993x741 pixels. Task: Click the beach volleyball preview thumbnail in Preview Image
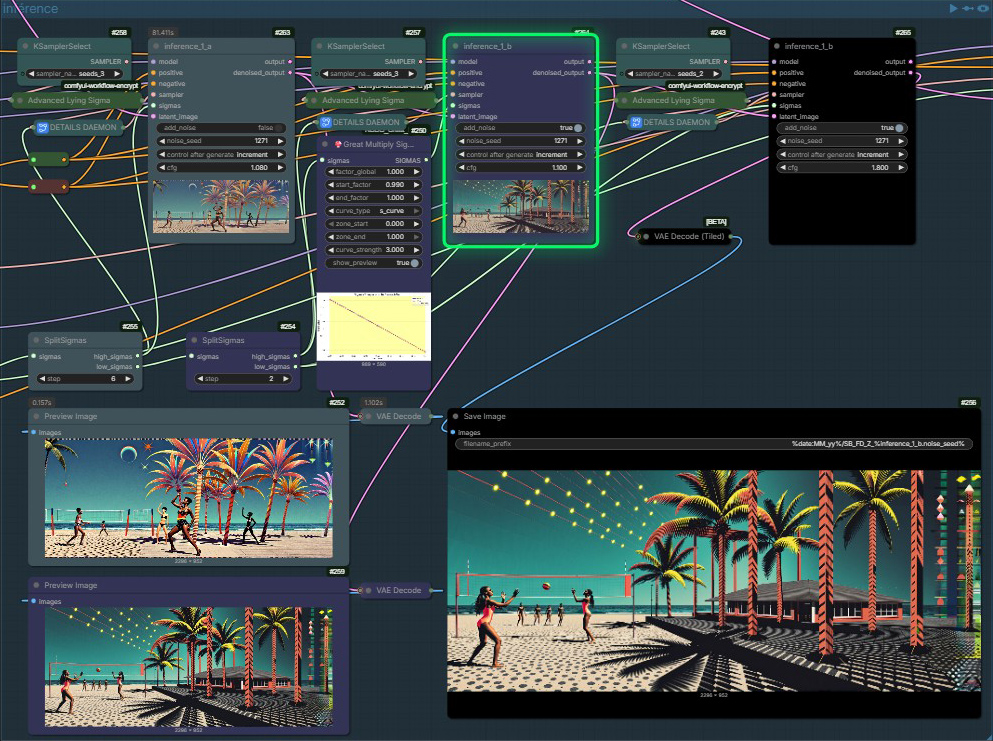185,500
